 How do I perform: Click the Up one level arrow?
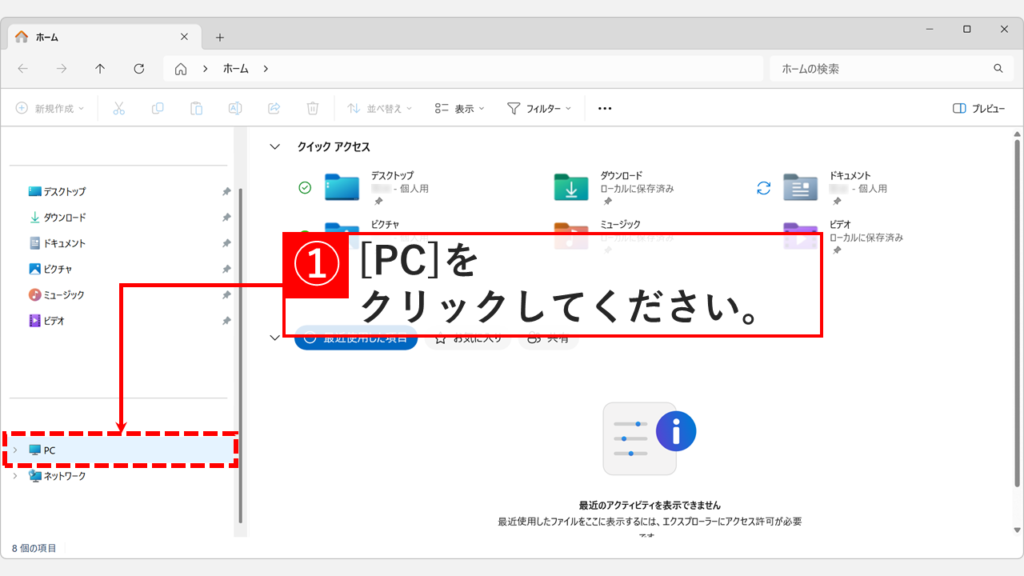pos(100,70)
